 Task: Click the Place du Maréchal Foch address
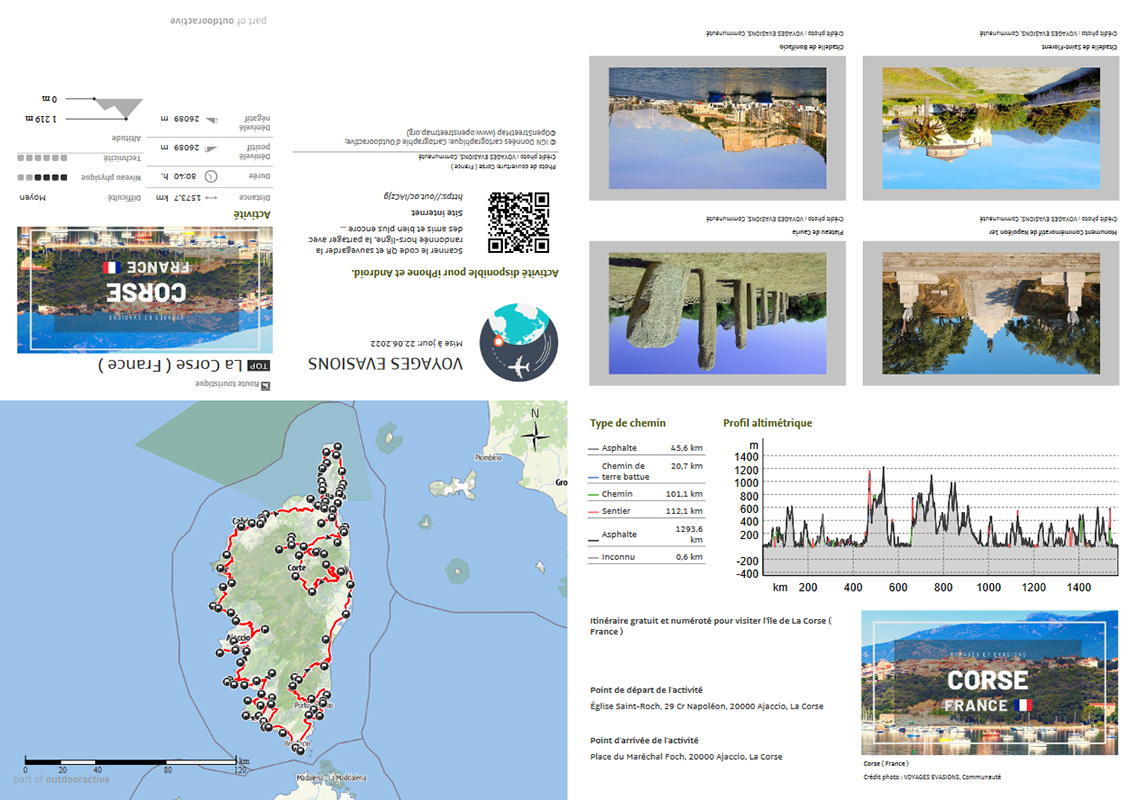pos(686,757)
